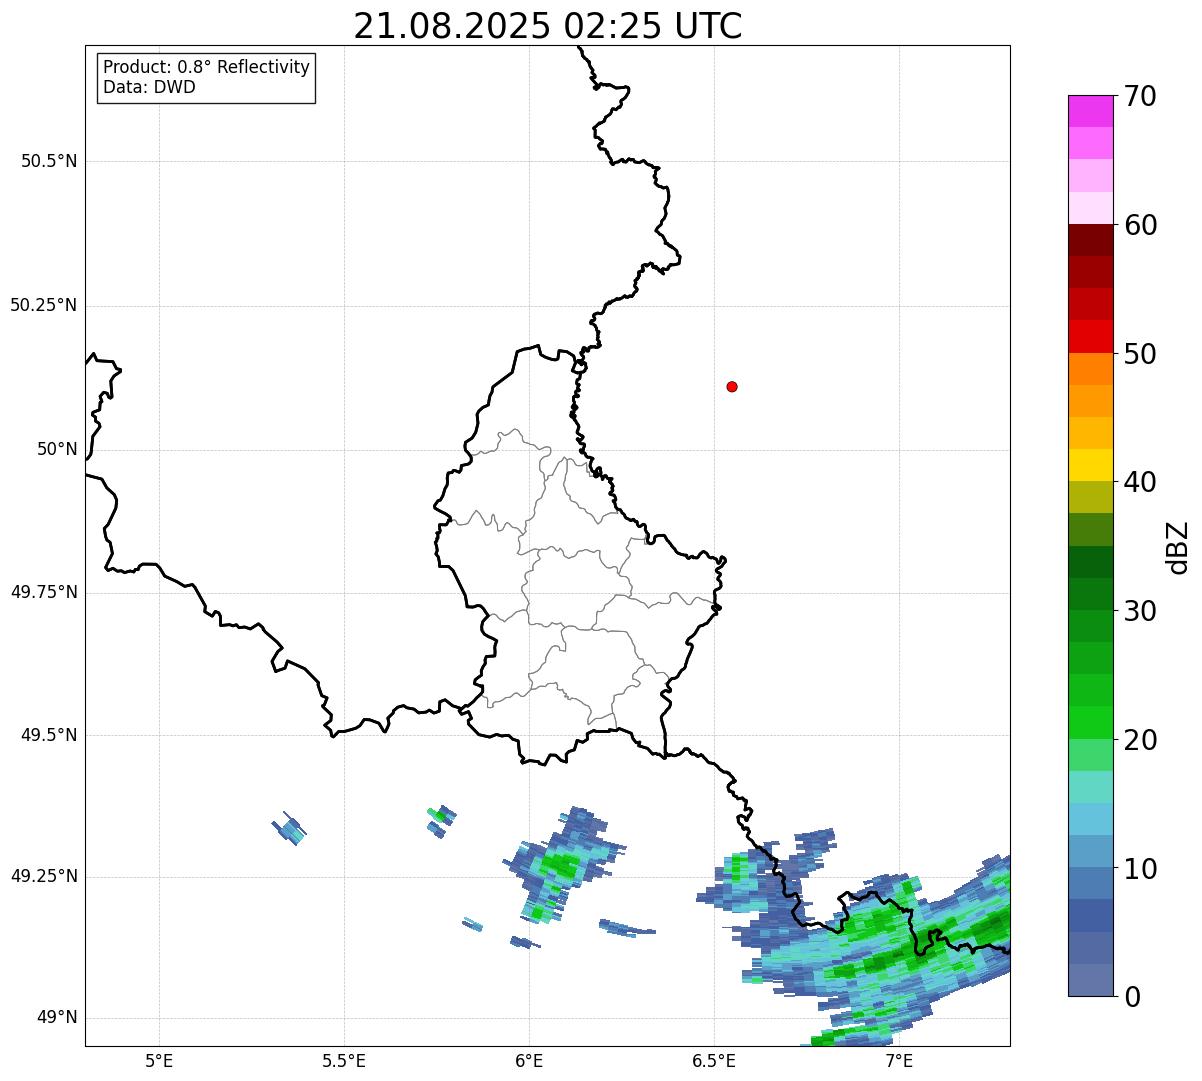This screenshot has width=1202, height=1081.
Task: Click the '49.25°N' latitude label
Action: coord(44,876)
